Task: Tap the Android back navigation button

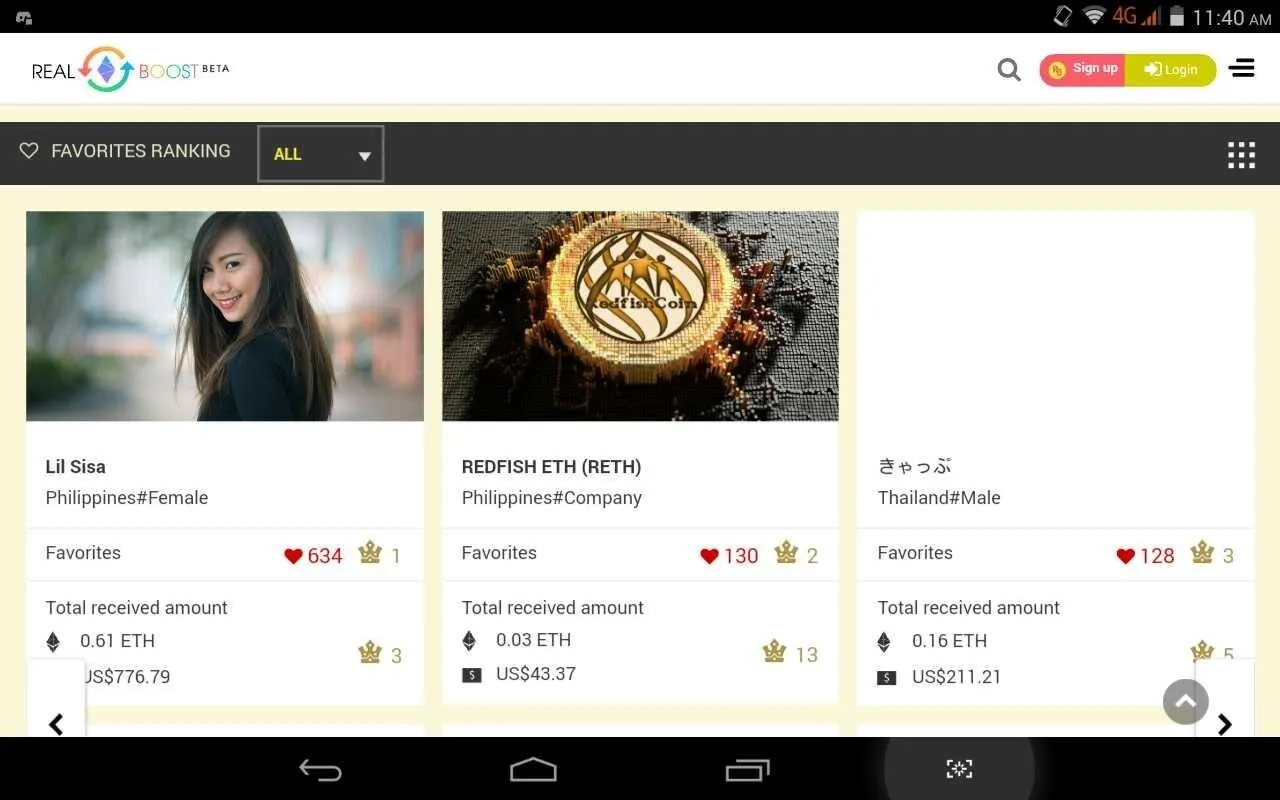Action: tap(320, 769)
